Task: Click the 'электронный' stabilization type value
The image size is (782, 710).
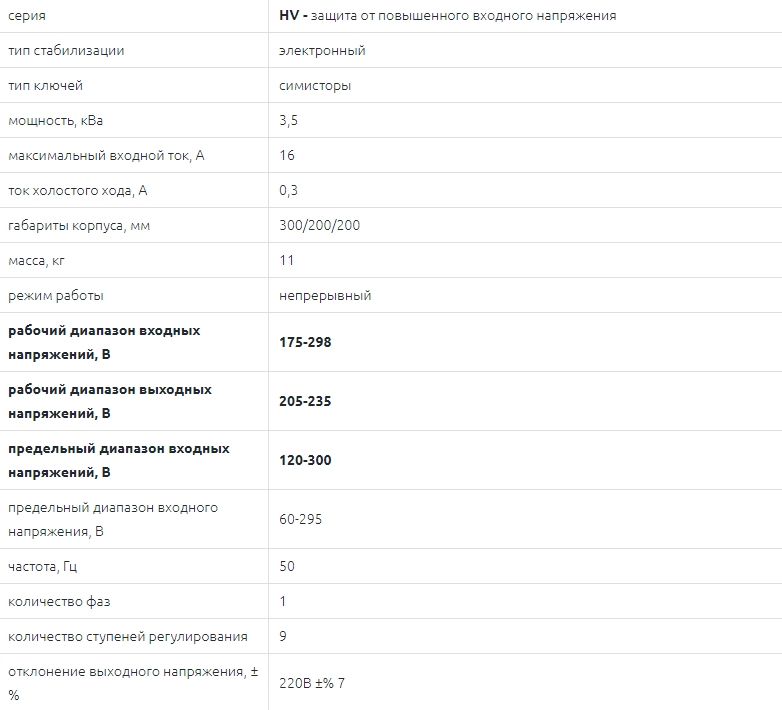Action: (x=322, y=50)
